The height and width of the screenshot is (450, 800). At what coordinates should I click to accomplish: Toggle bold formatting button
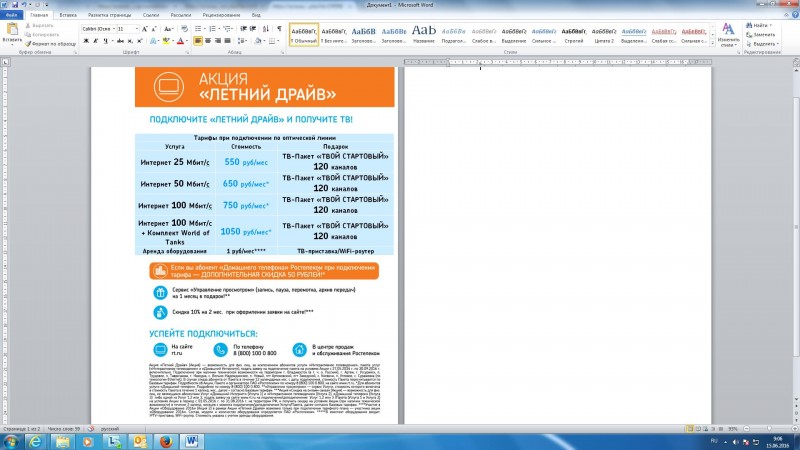coord(87,41)
